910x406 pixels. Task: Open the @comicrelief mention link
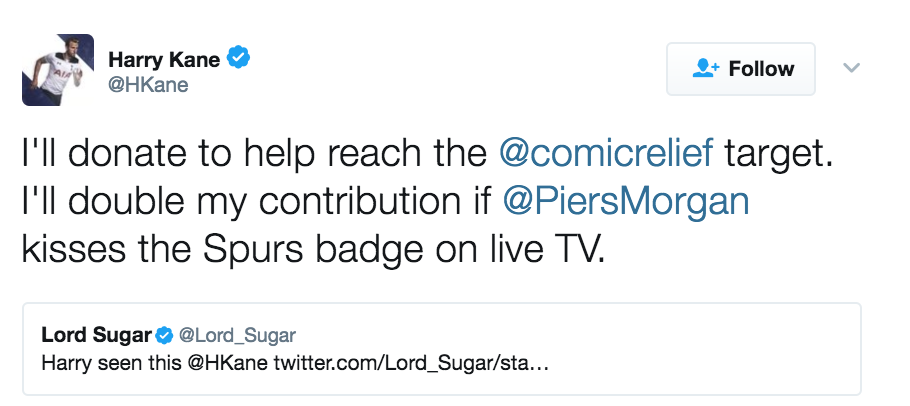606,156
